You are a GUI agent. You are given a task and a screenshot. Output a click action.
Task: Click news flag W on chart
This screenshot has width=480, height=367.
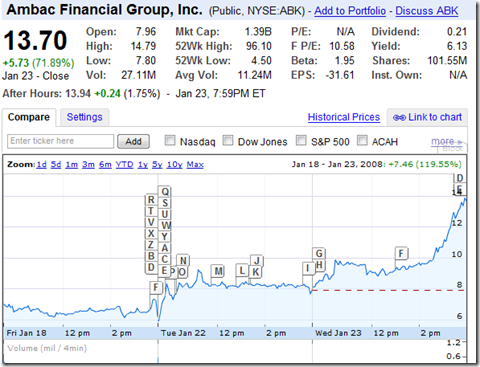point(166,226)
